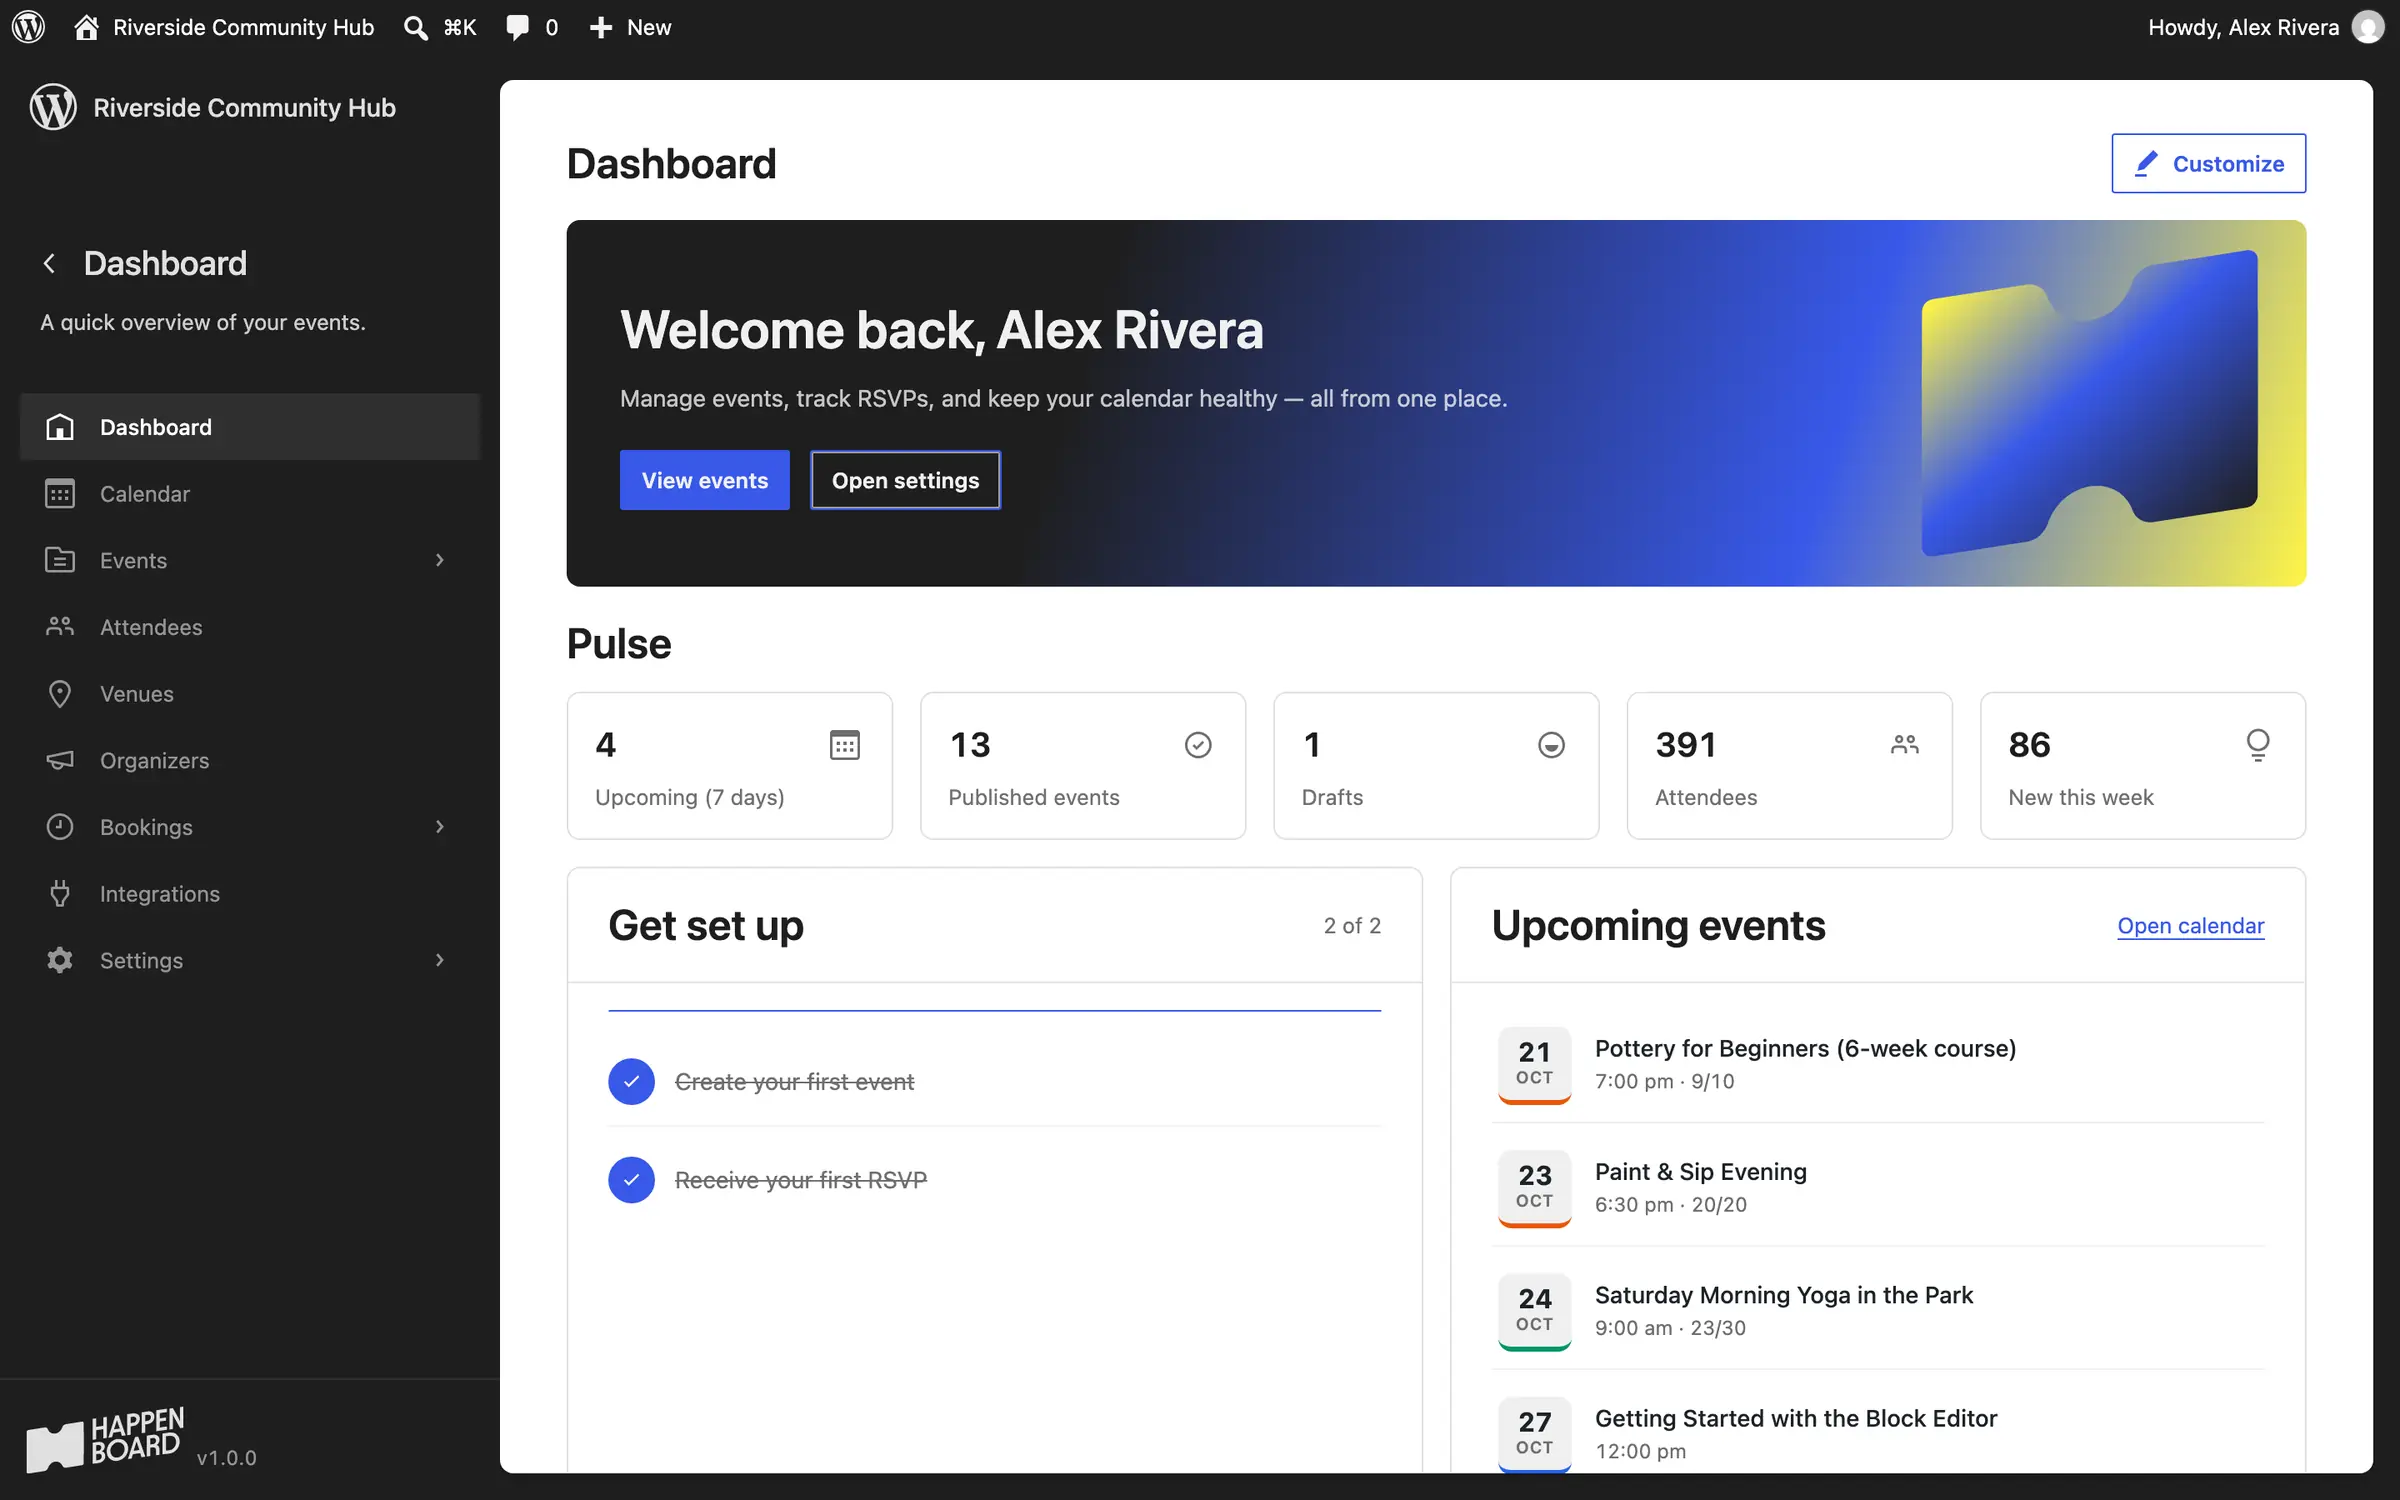Open the comments bubble icon
Viewport: 2400px width, 1500px height.
(x=517, y=27)
